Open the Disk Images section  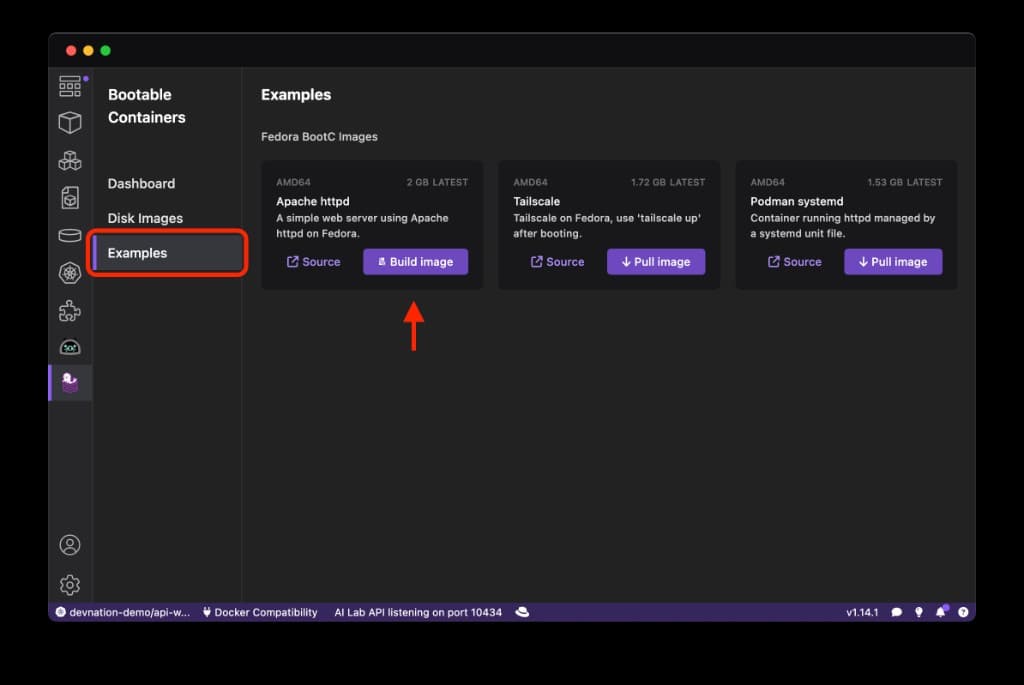[146, 217]
